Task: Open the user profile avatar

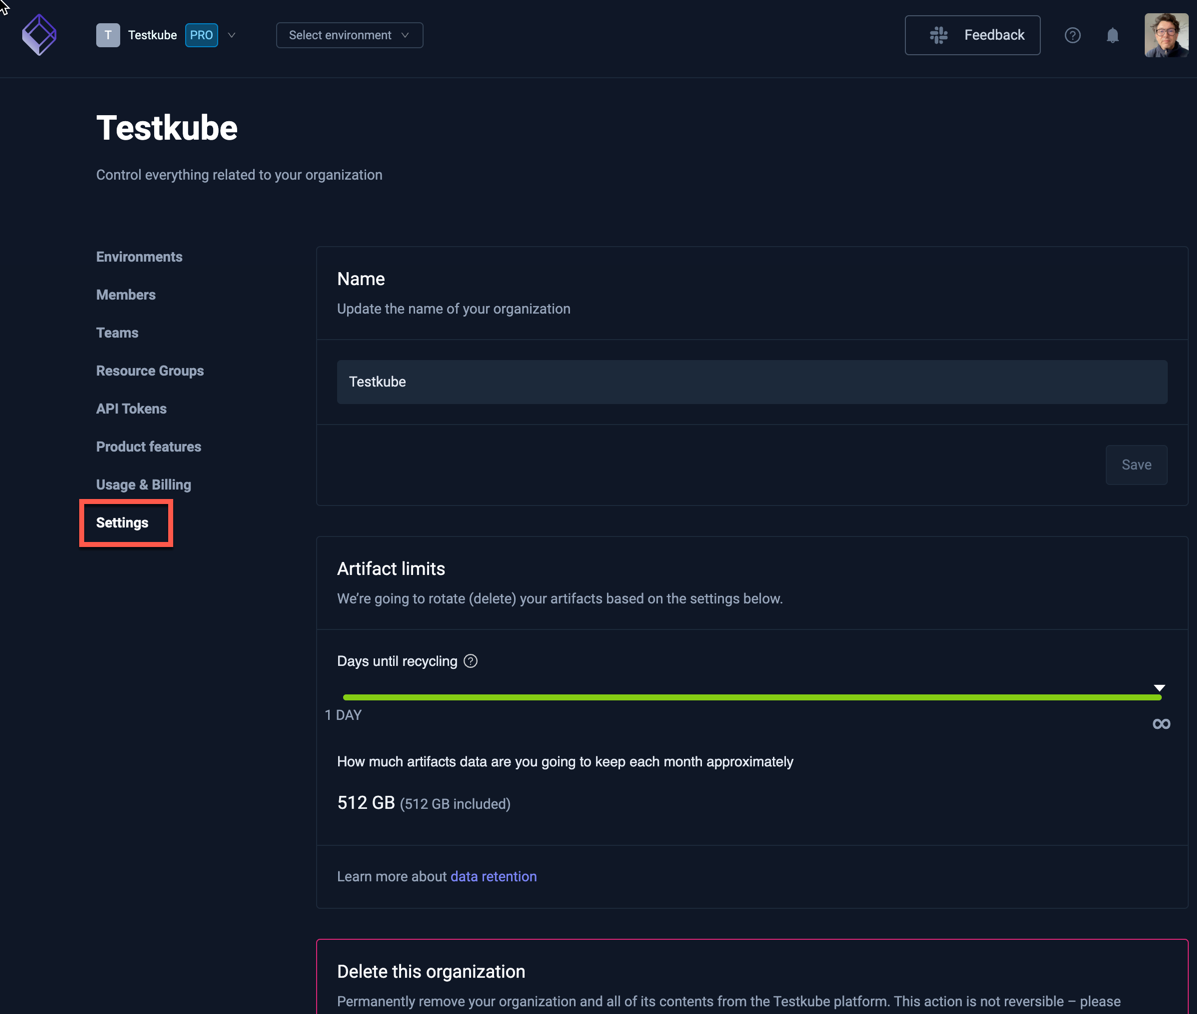Action: [x=1166, y=35]
